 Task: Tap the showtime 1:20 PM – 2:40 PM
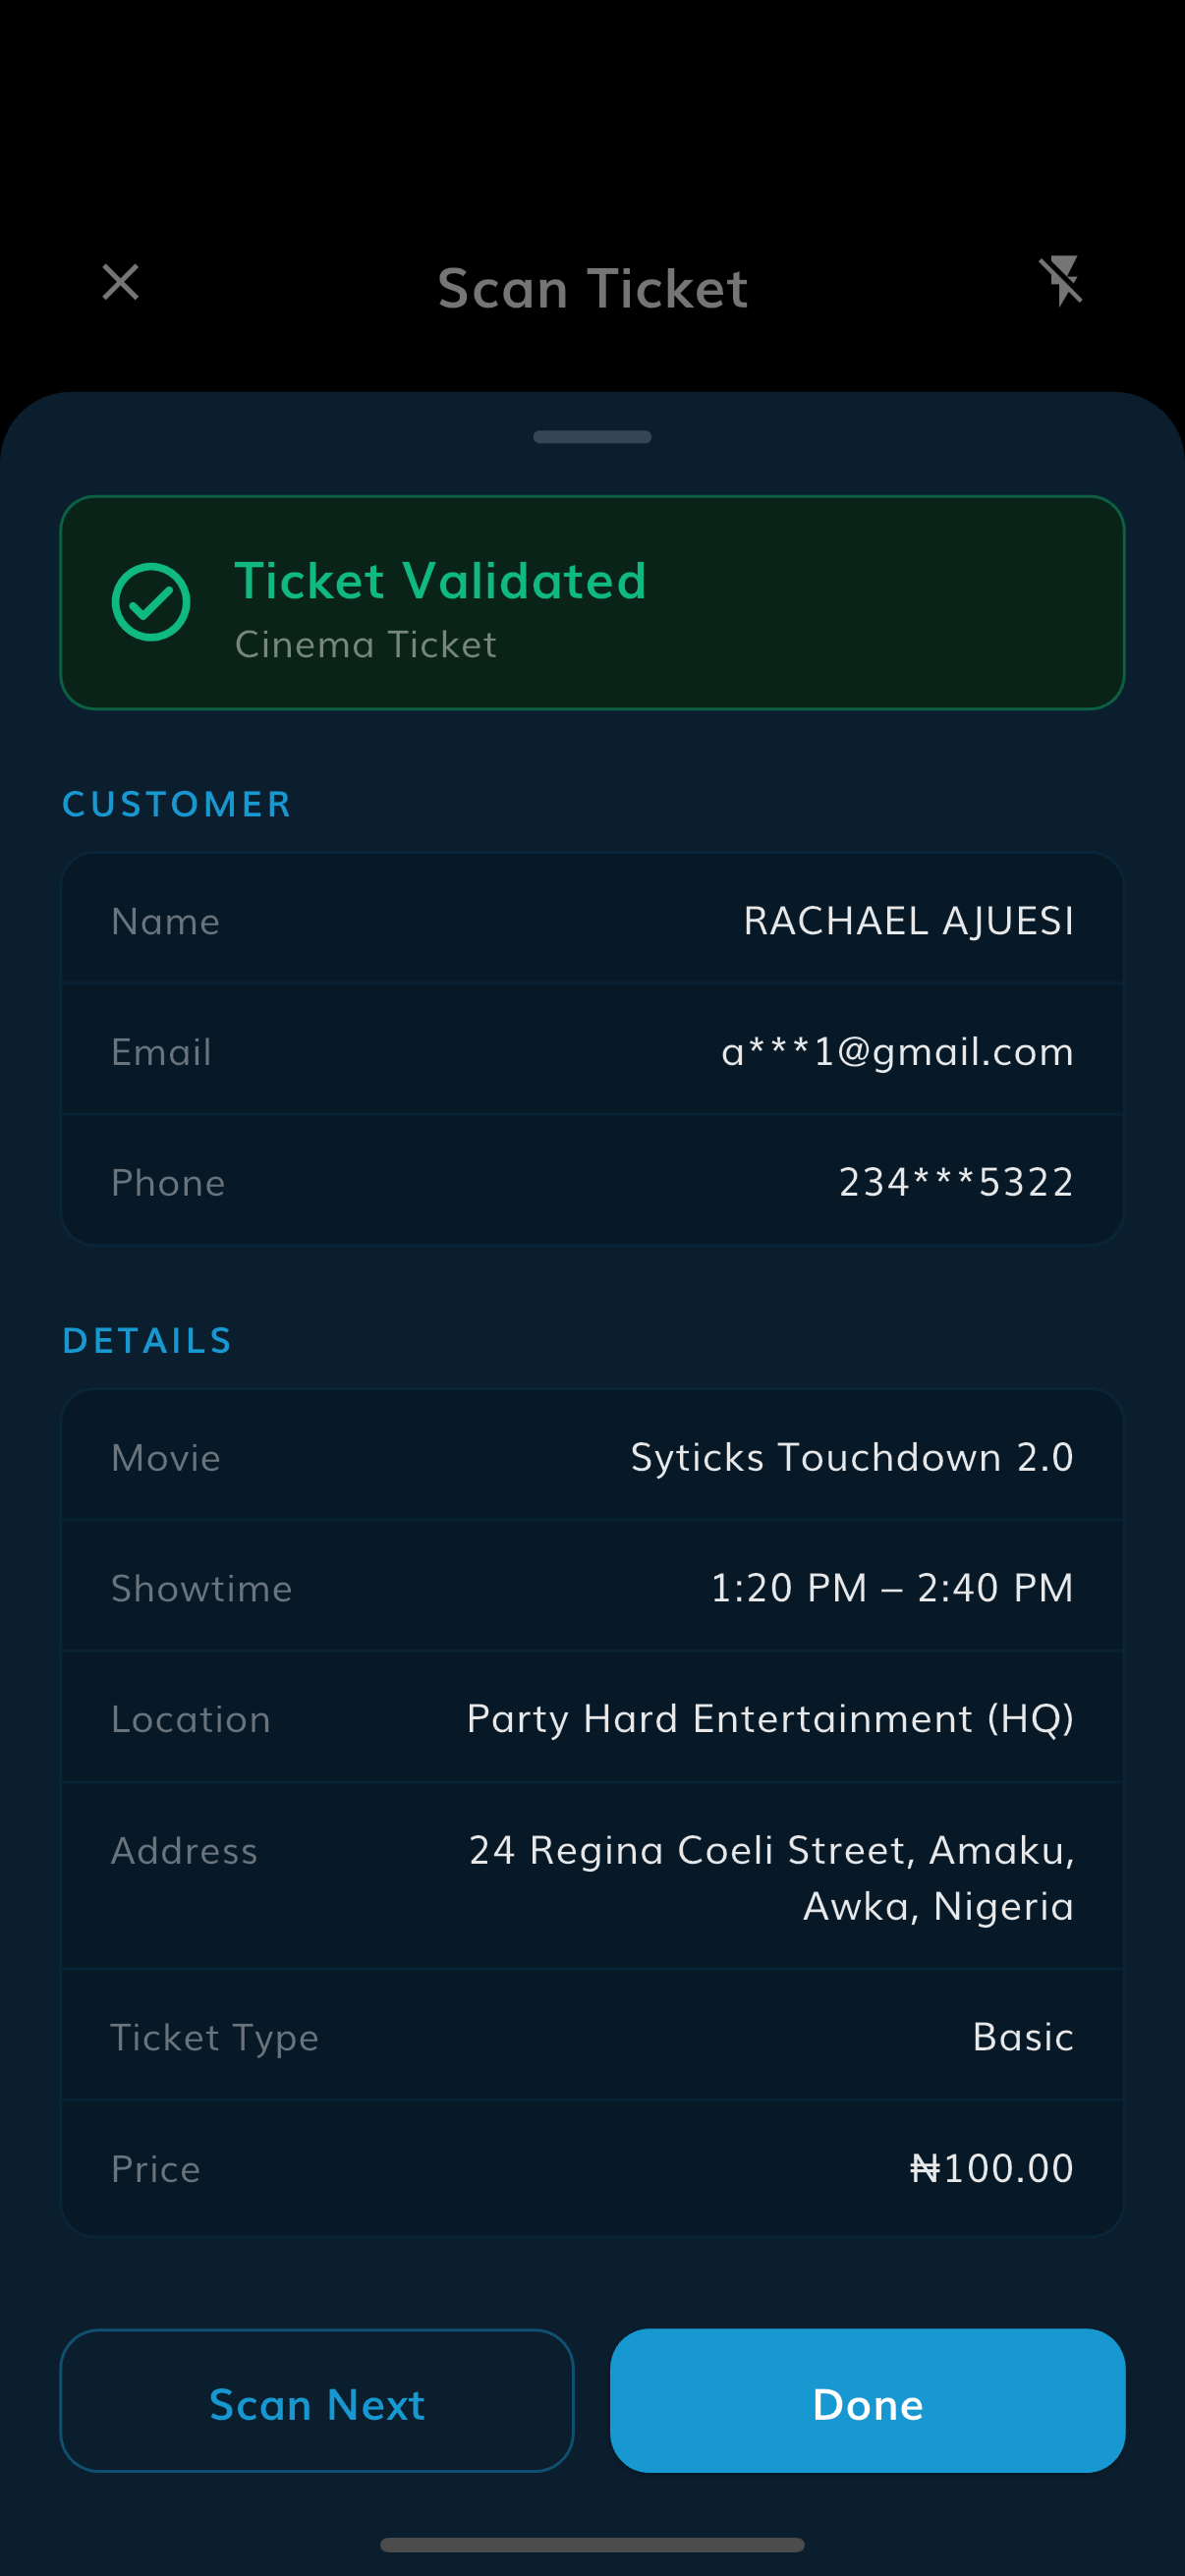(892, 1588)
